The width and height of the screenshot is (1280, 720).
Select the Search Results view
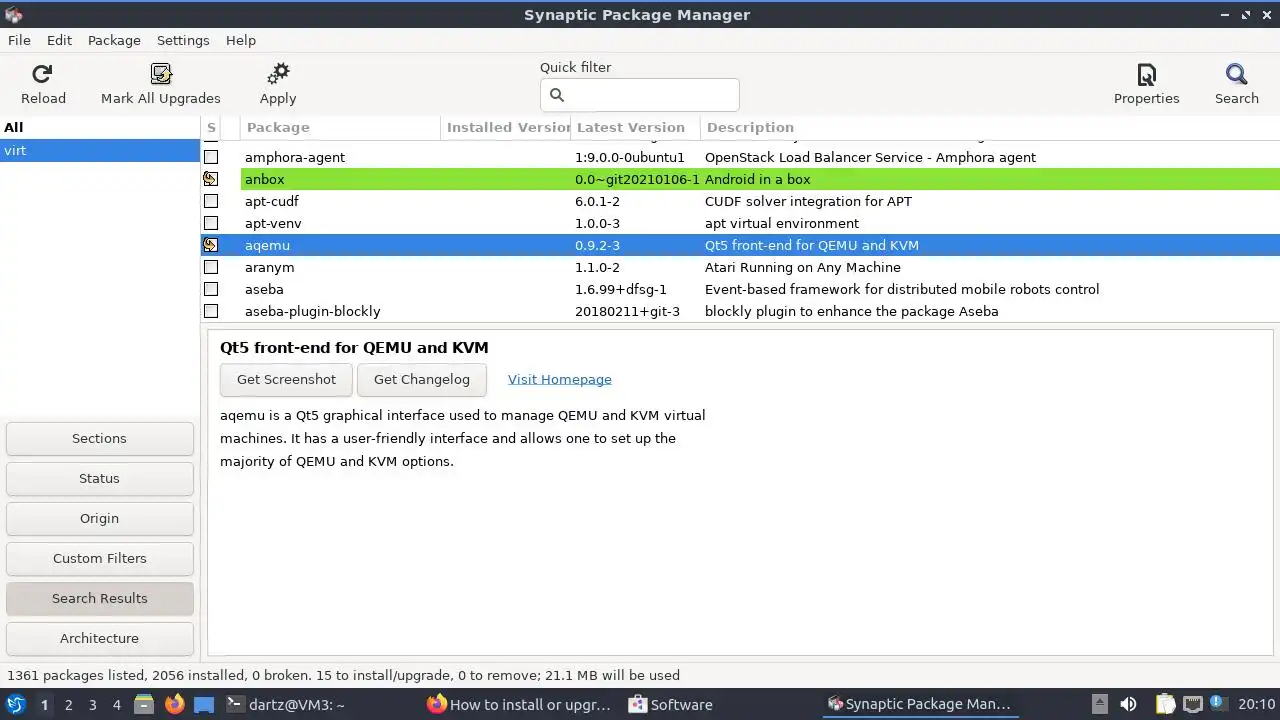pos(99,598)
